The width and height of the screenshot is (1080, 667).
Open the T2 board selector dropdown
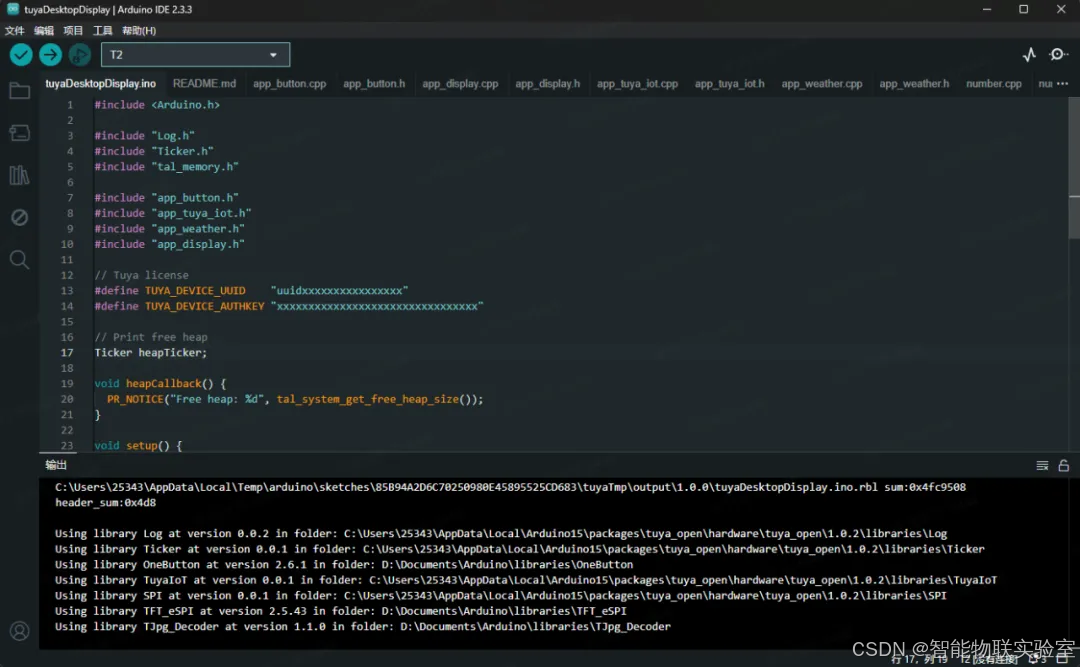click(x=195, y=54)
